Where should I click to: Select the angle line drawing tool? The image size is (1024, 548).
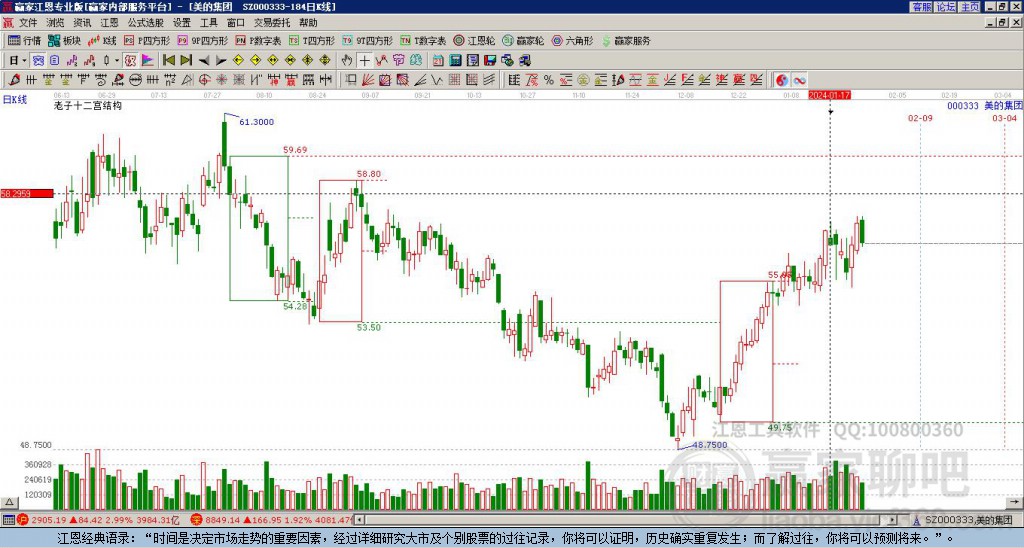[x=420, y=80]
